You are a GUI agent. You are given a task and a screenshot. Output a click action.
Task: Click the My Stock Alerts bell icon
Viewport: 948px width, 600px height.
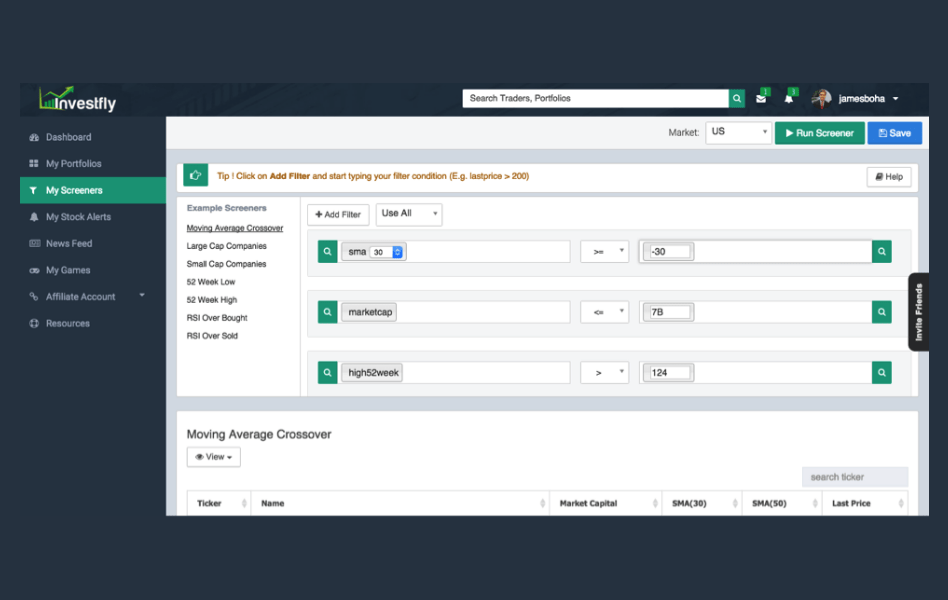(x=34, y=217)
